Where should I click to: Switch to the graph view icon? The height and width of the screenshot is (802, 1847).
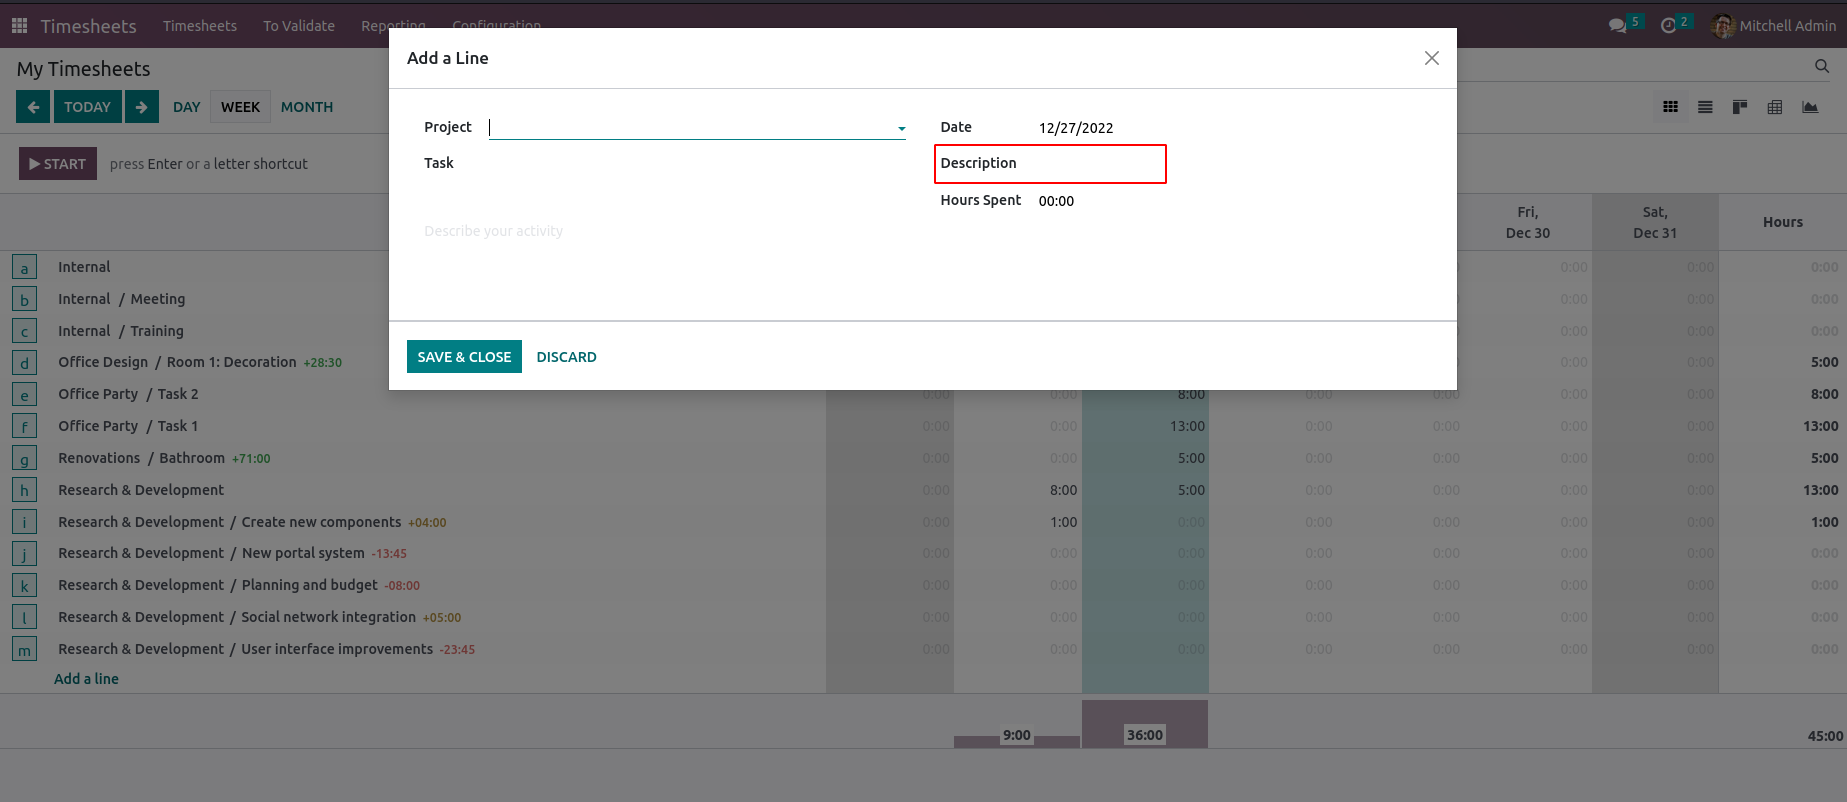pyautogui.click(x=1810, y=107)
